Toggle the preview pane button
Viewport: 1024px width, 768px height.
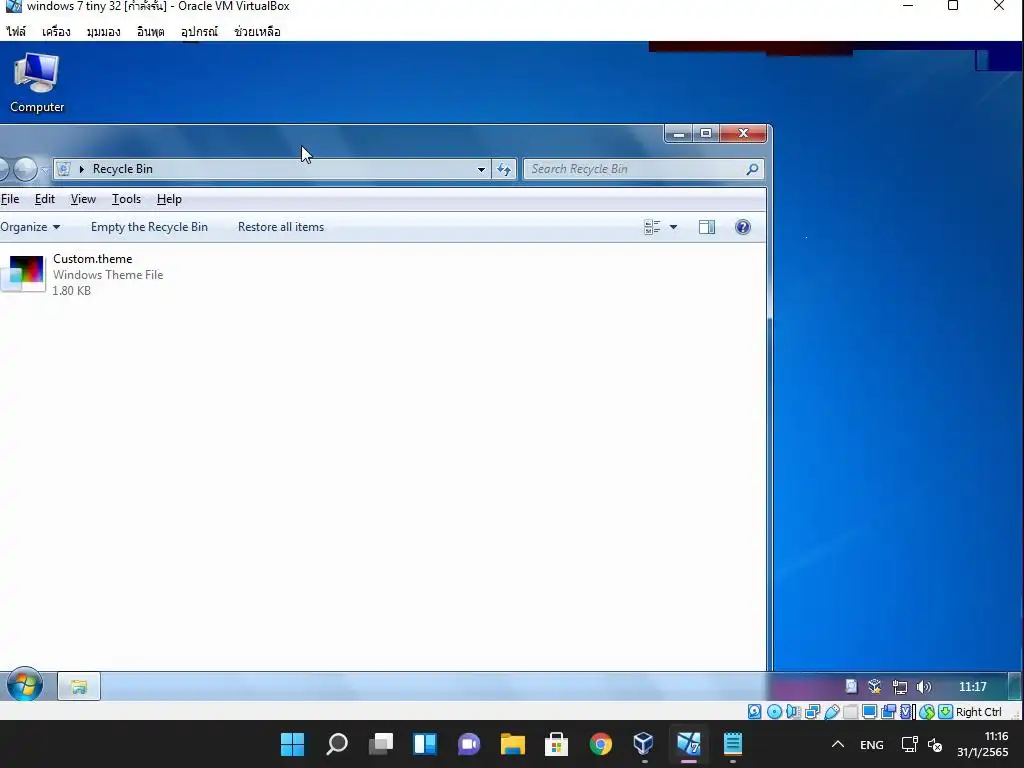(x=707, y=227)
